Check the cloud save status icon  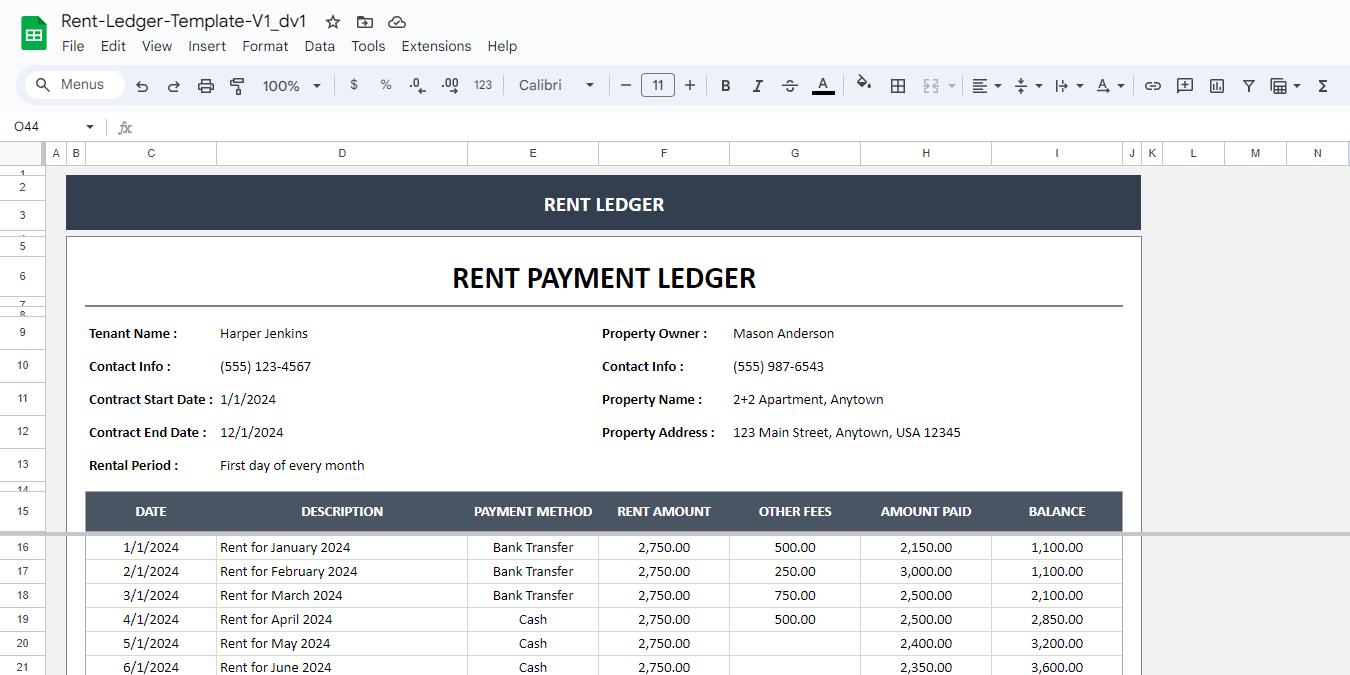(397, 22)
